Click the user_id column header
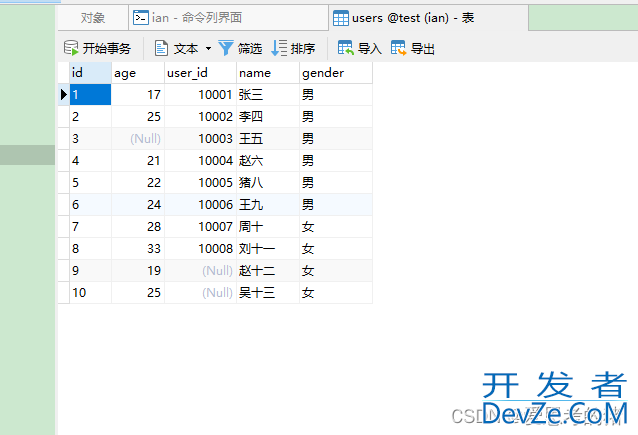This screenshot has width=638, height=435. coord(200,73)
